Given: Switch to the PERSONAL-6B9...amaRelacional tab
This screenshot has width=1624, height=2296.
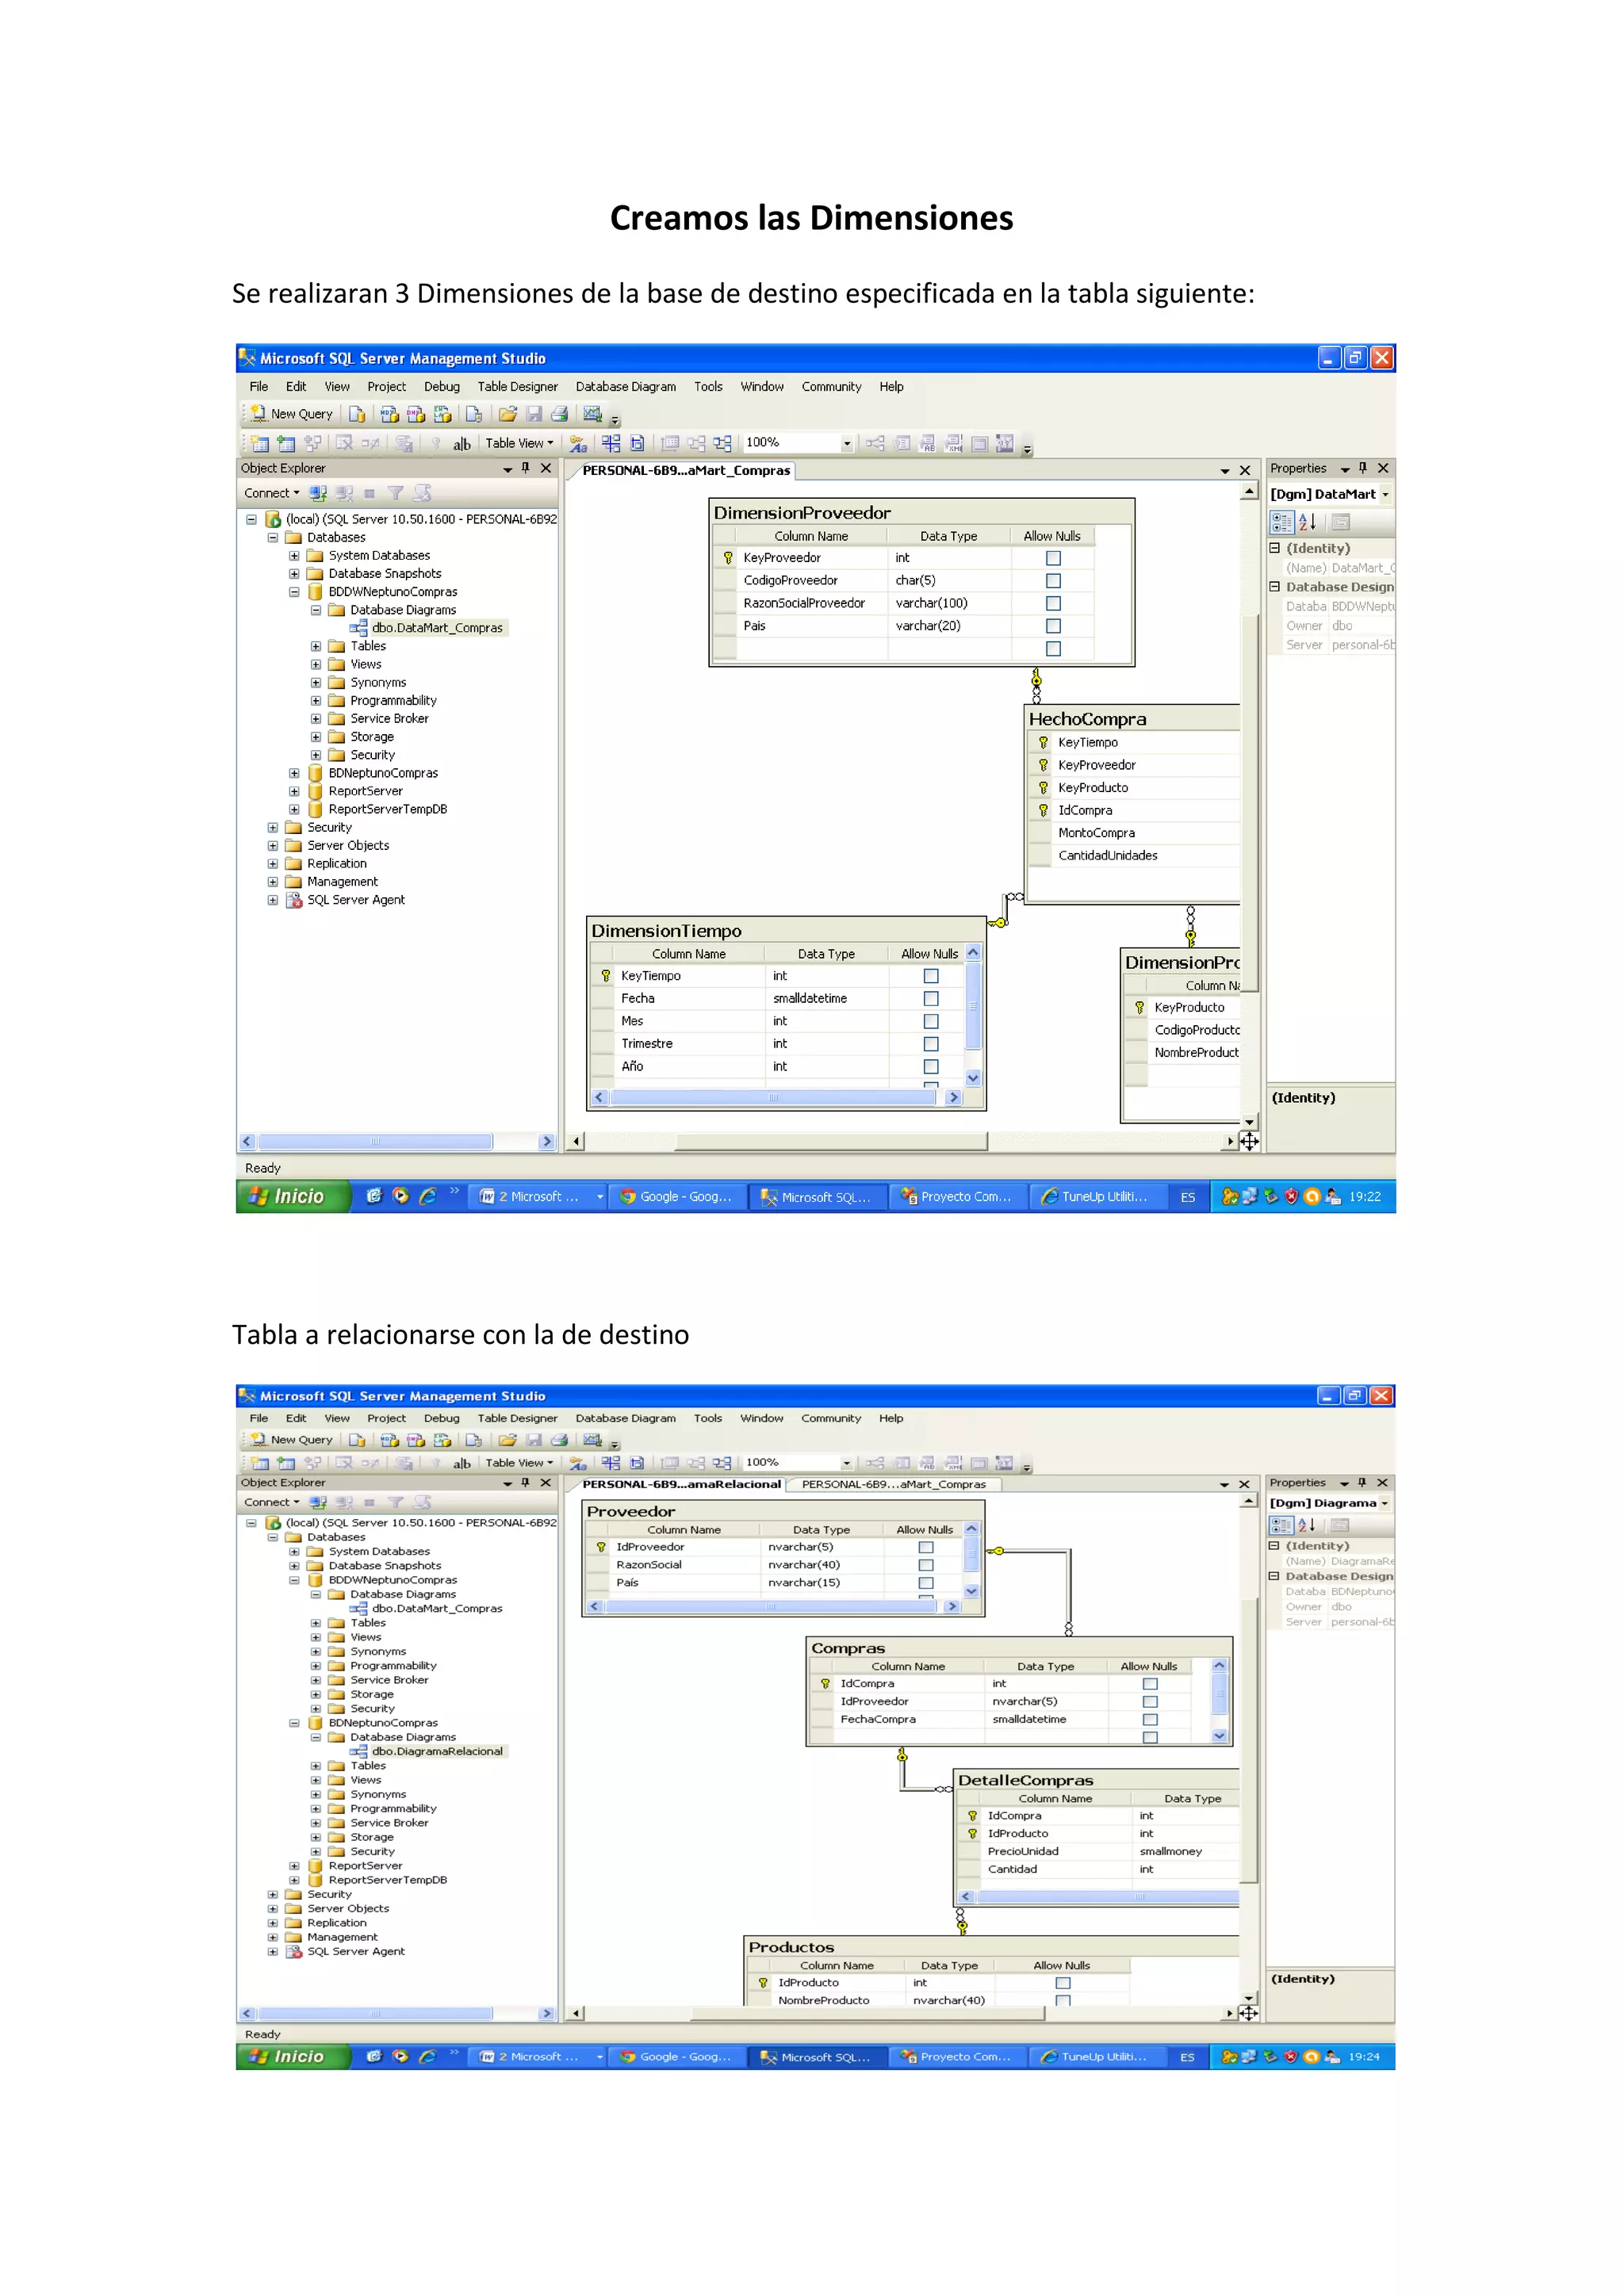Looking at the screenshot, I should tap(681, 1484).
